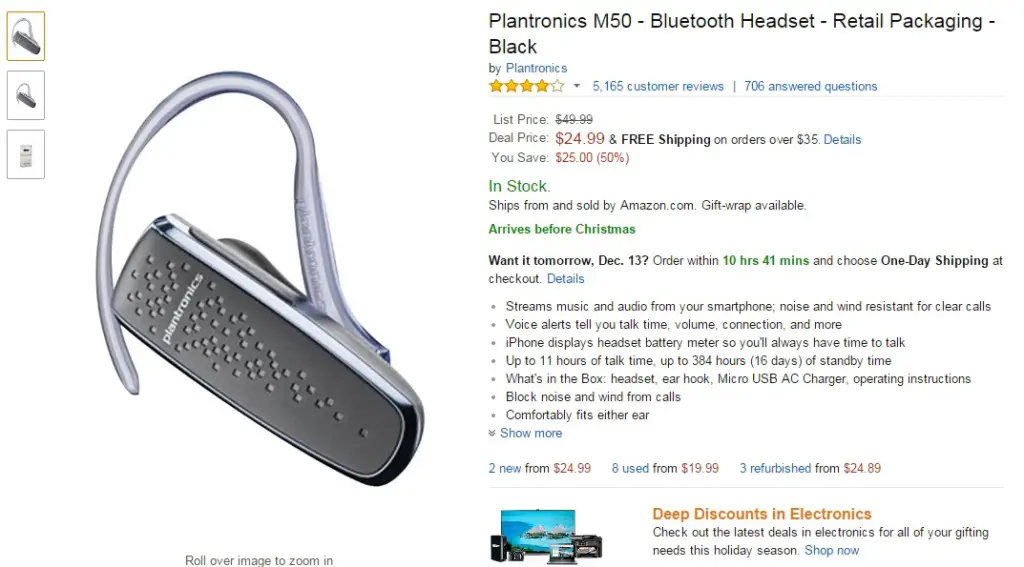Select the first headset thumbnail image

point(26,36)
